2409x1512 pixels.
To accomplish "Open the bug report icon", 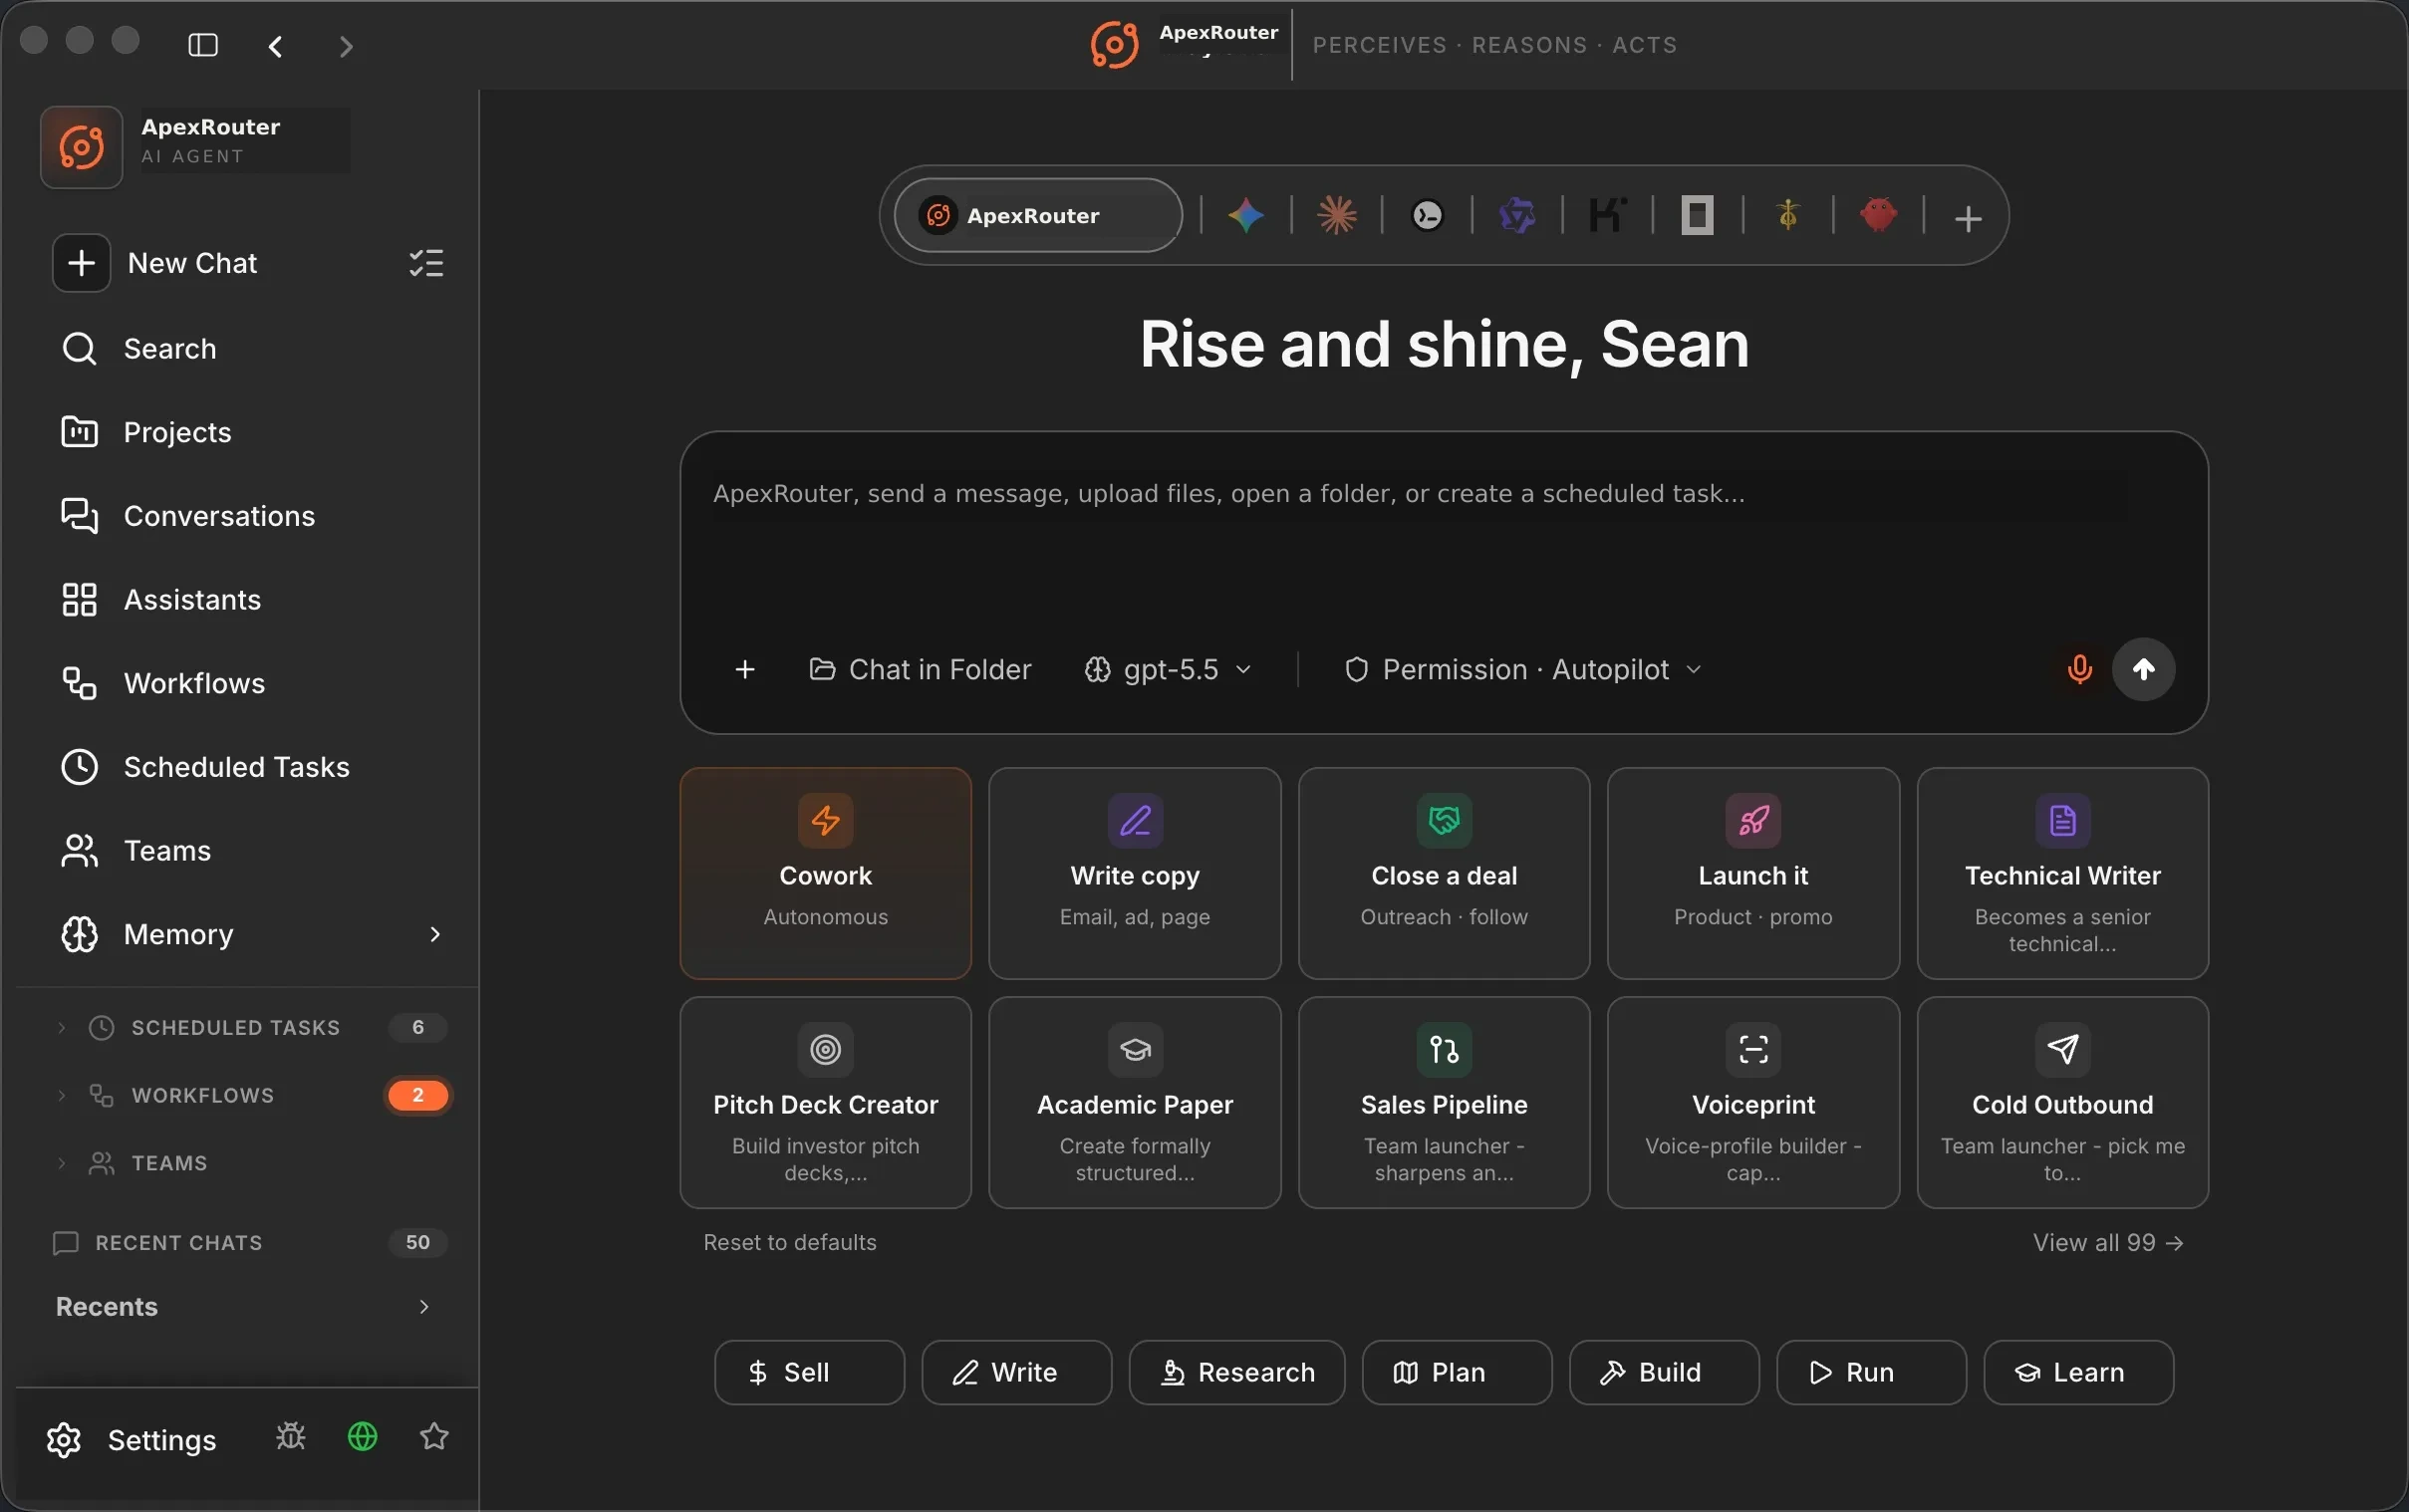I will click(x=291, y=1437).
